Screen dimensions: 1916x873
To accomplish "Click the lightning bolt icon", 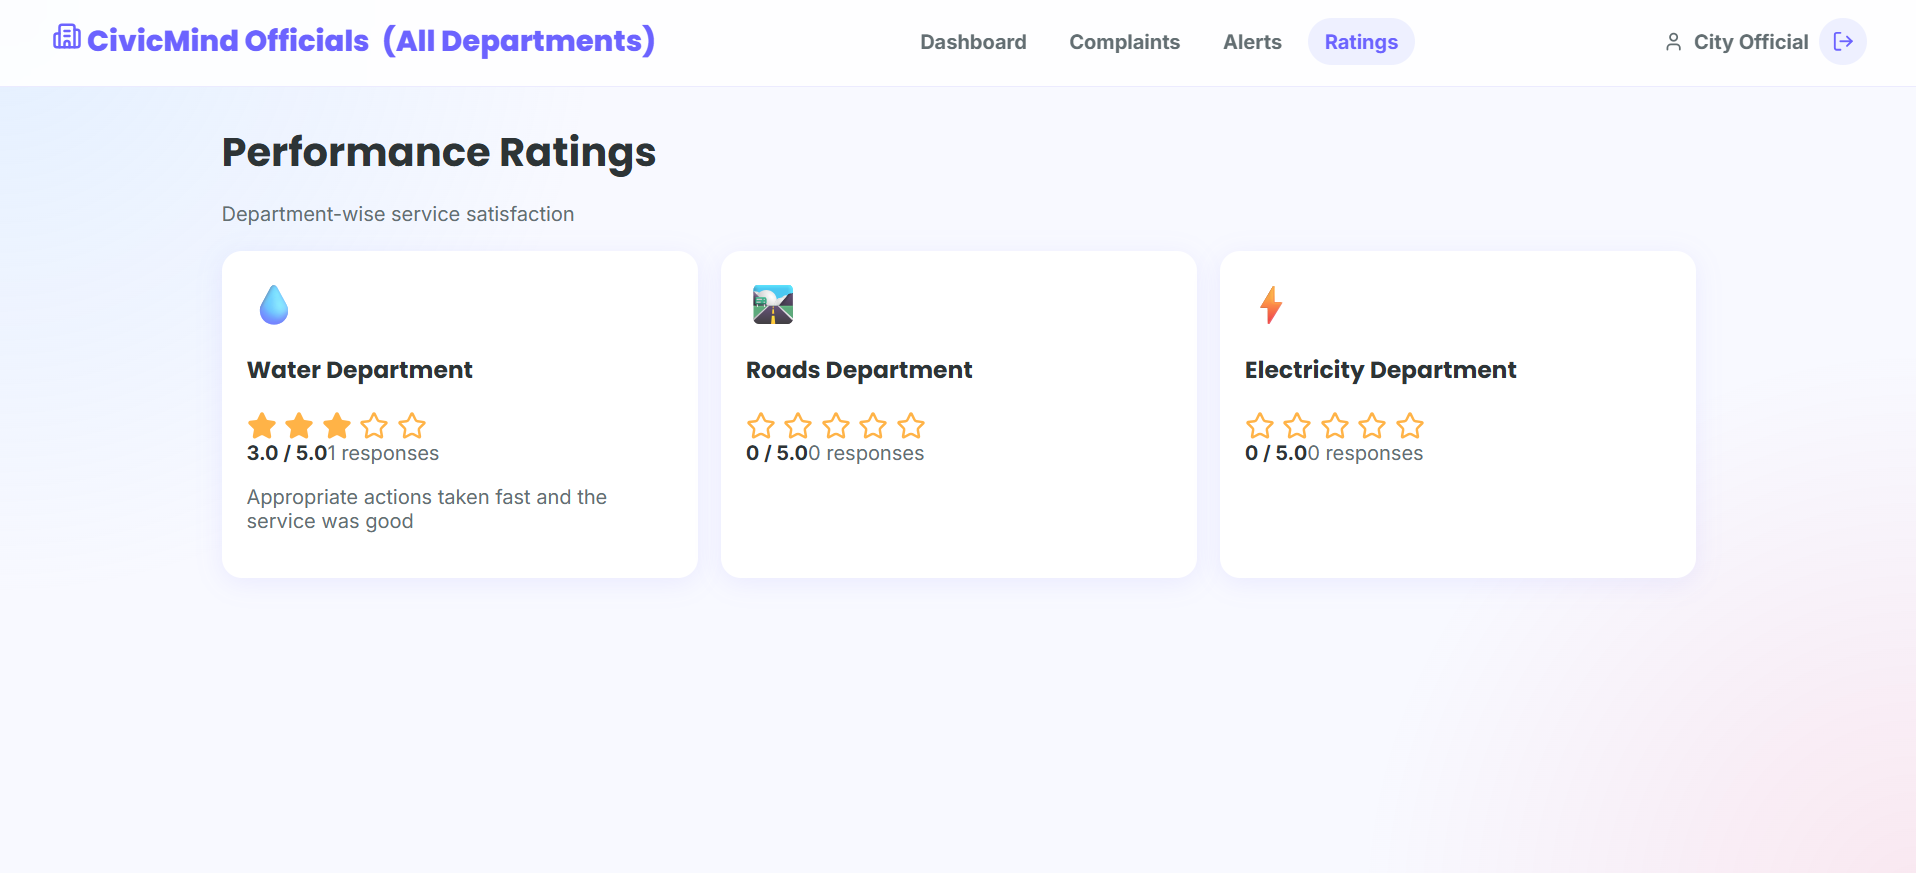I will [1271, 305].
